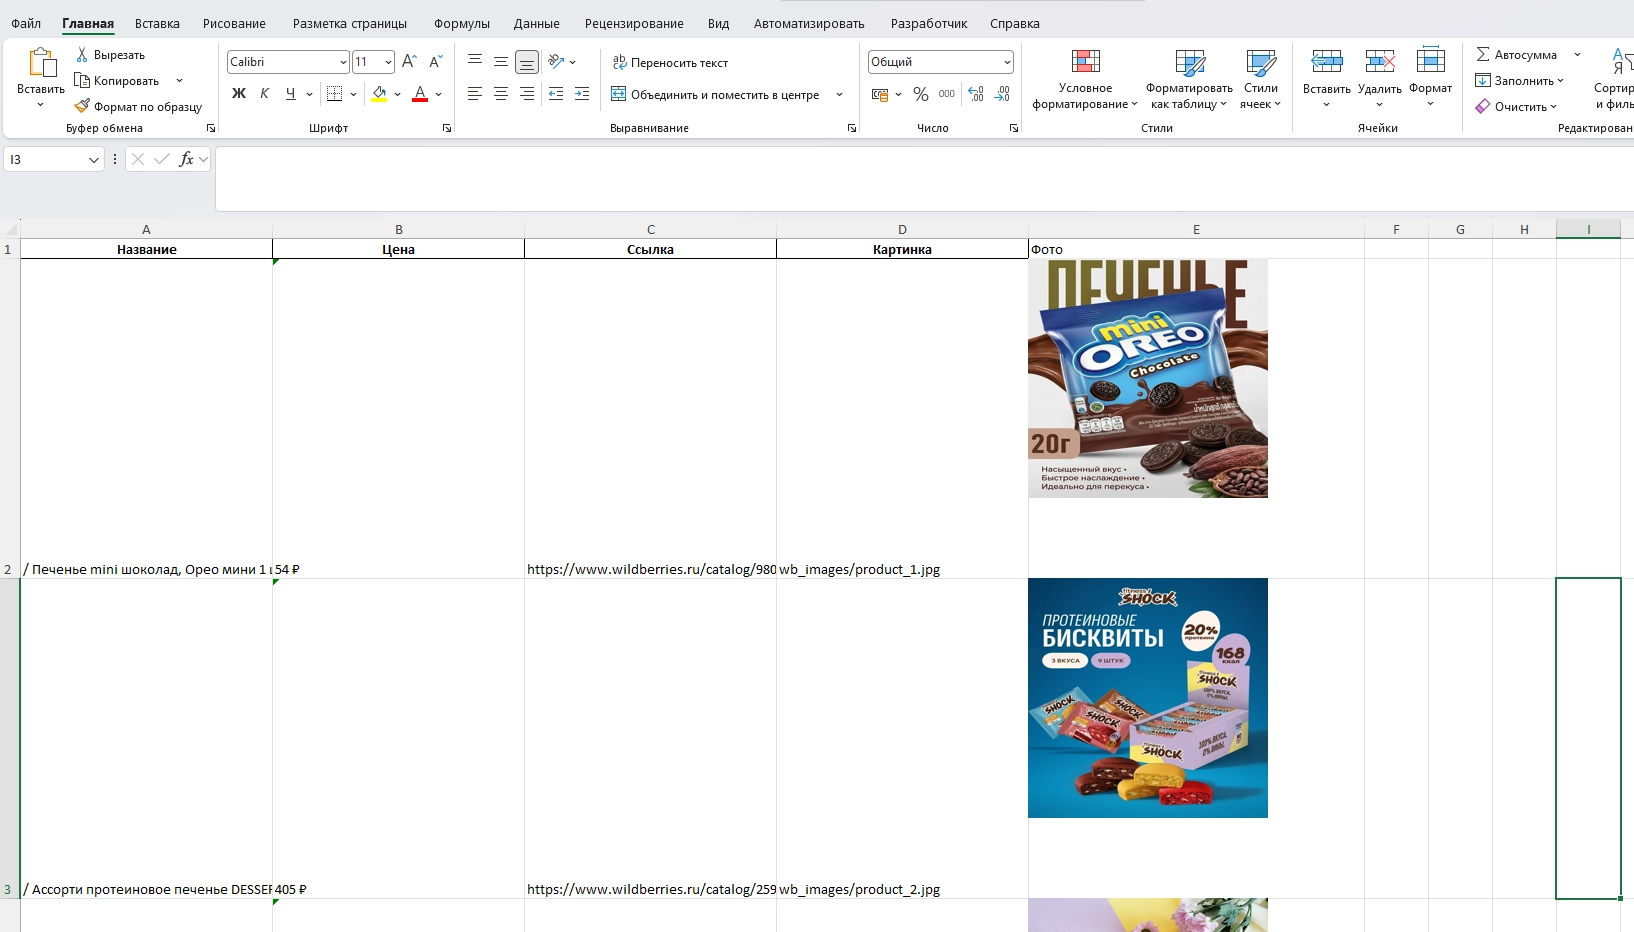Apply cell borders with the borders icon
Image resolution: width=1634 pixels, height=932 pixels.
(x=334, y=94)
